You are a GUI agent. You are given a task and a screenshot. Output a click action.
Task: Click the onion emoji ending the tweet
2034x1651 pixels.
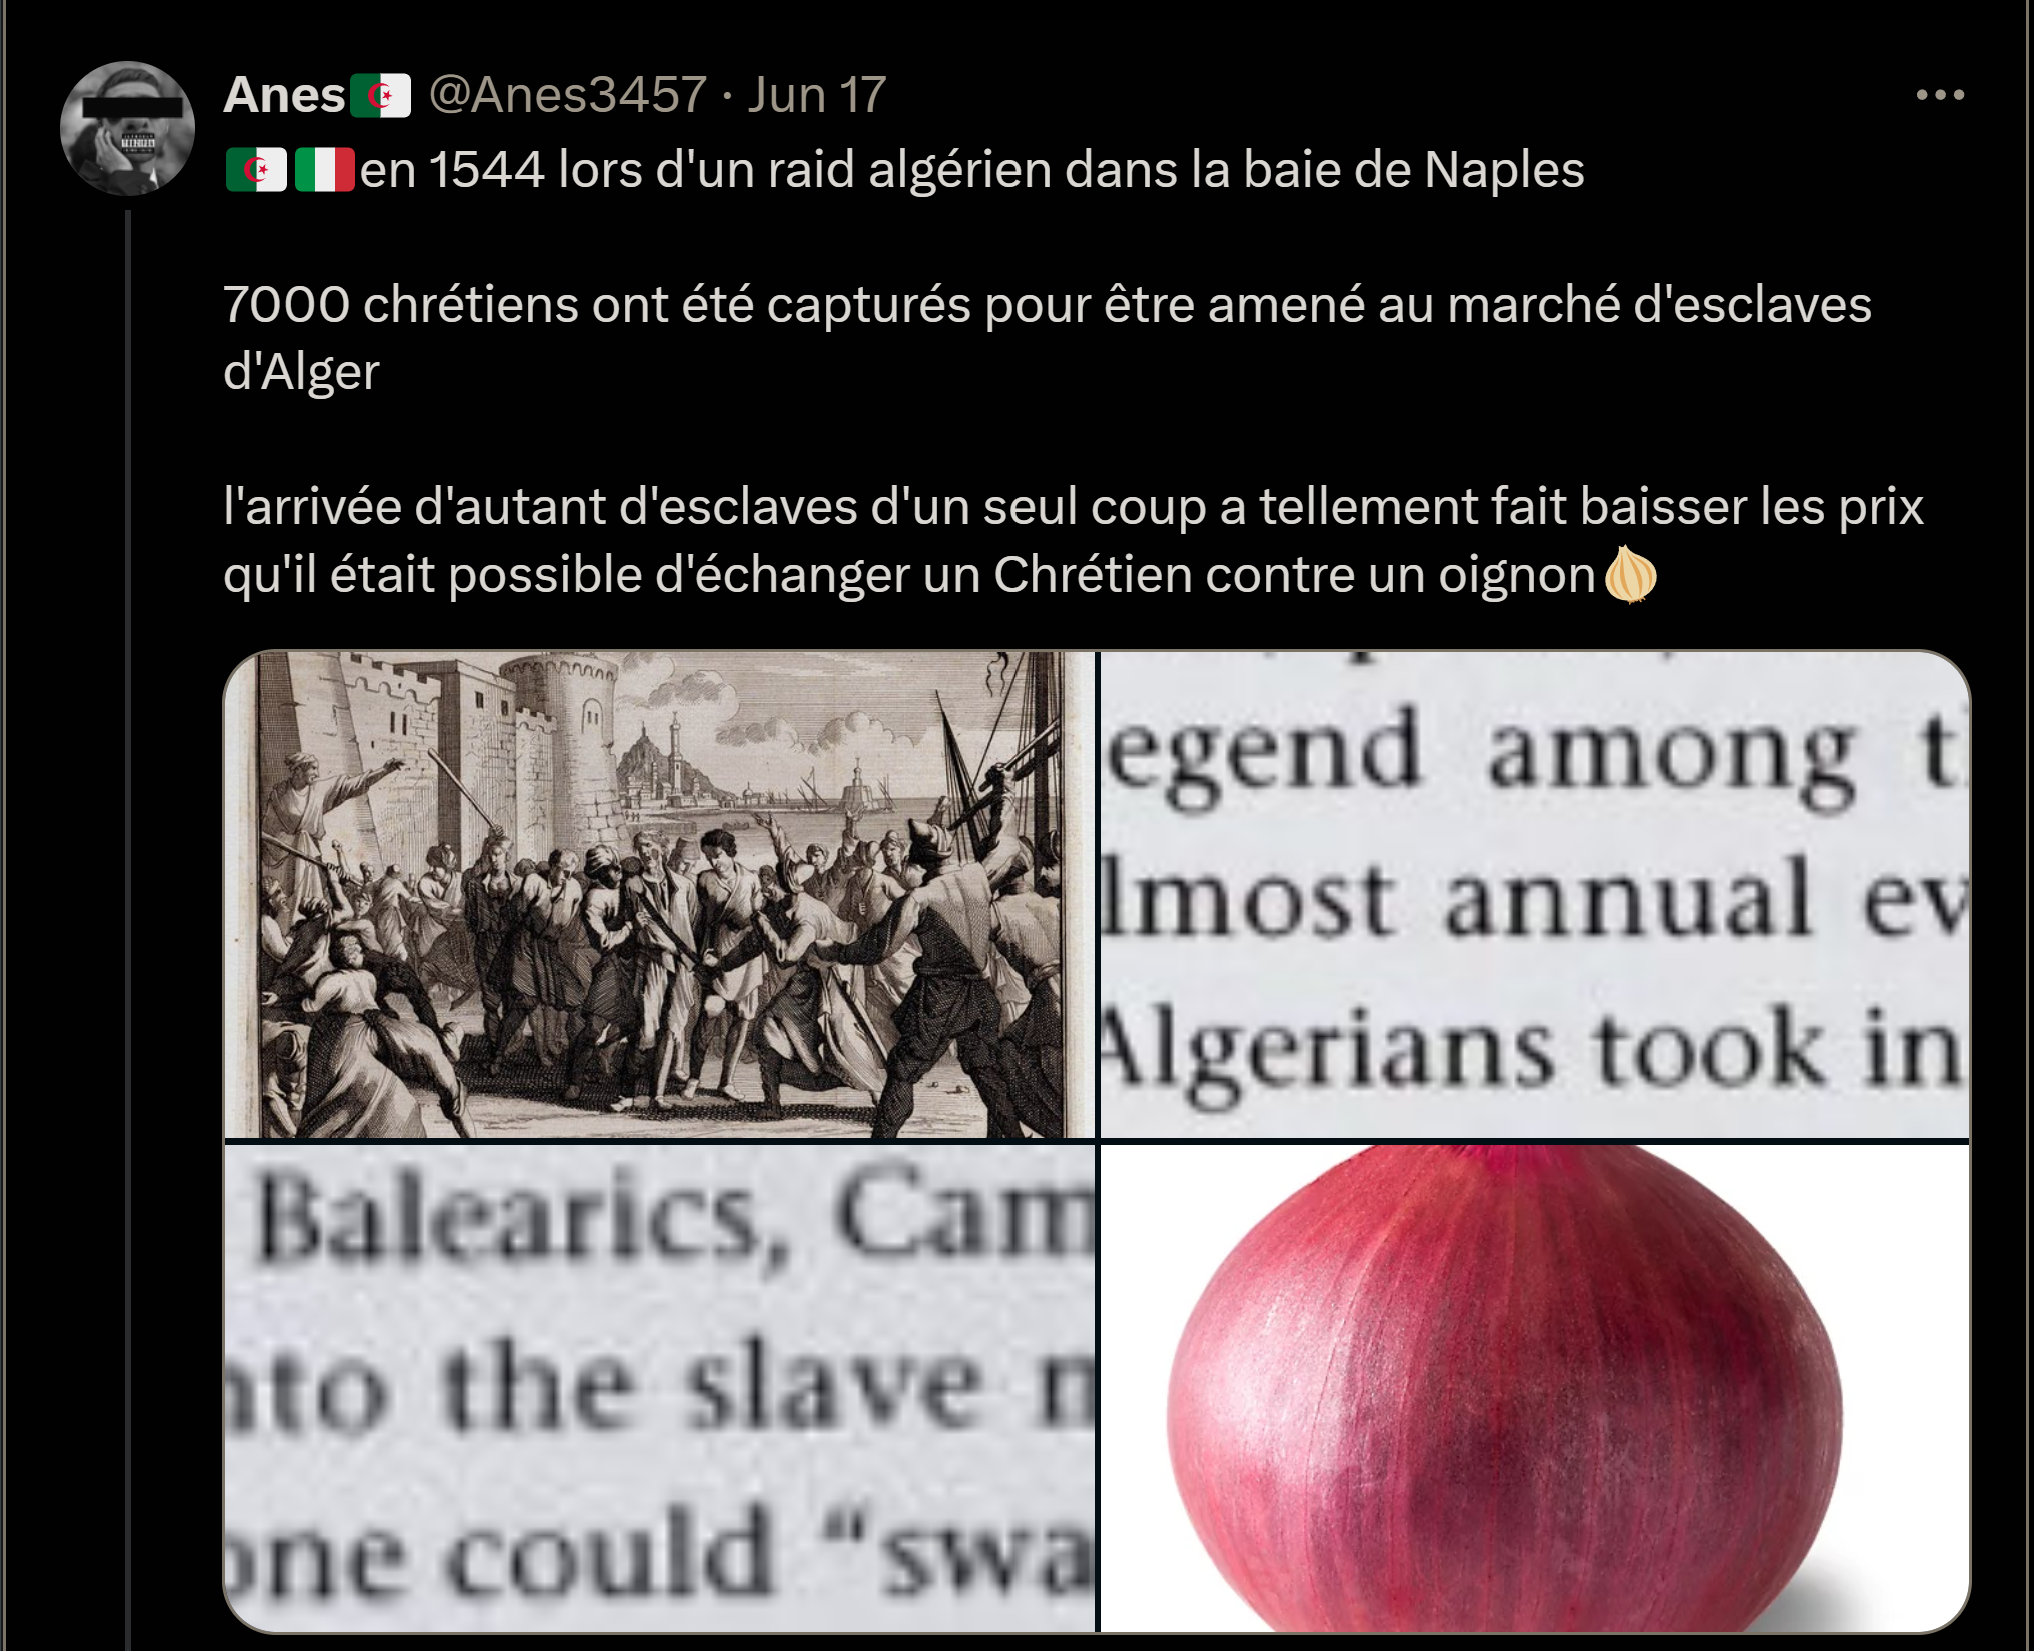[x=1630, y=575]
